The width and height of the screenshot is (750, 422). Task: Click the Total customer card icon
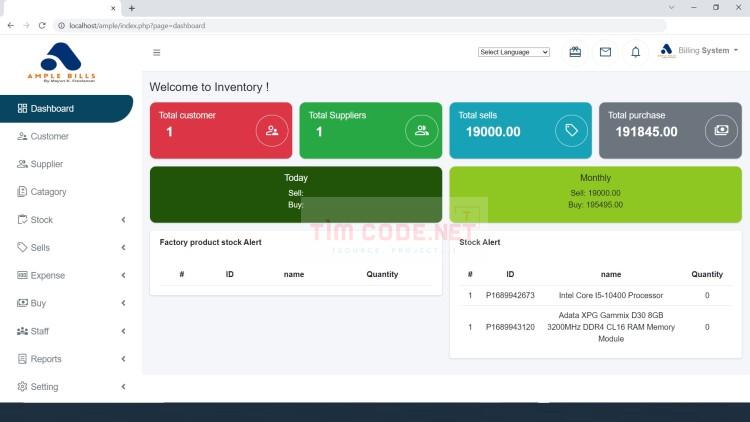point(272,131)
